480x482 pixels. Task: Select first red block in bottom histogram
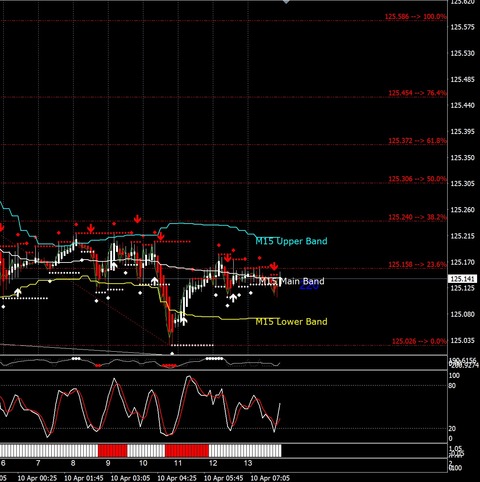[x=113, y=450]
